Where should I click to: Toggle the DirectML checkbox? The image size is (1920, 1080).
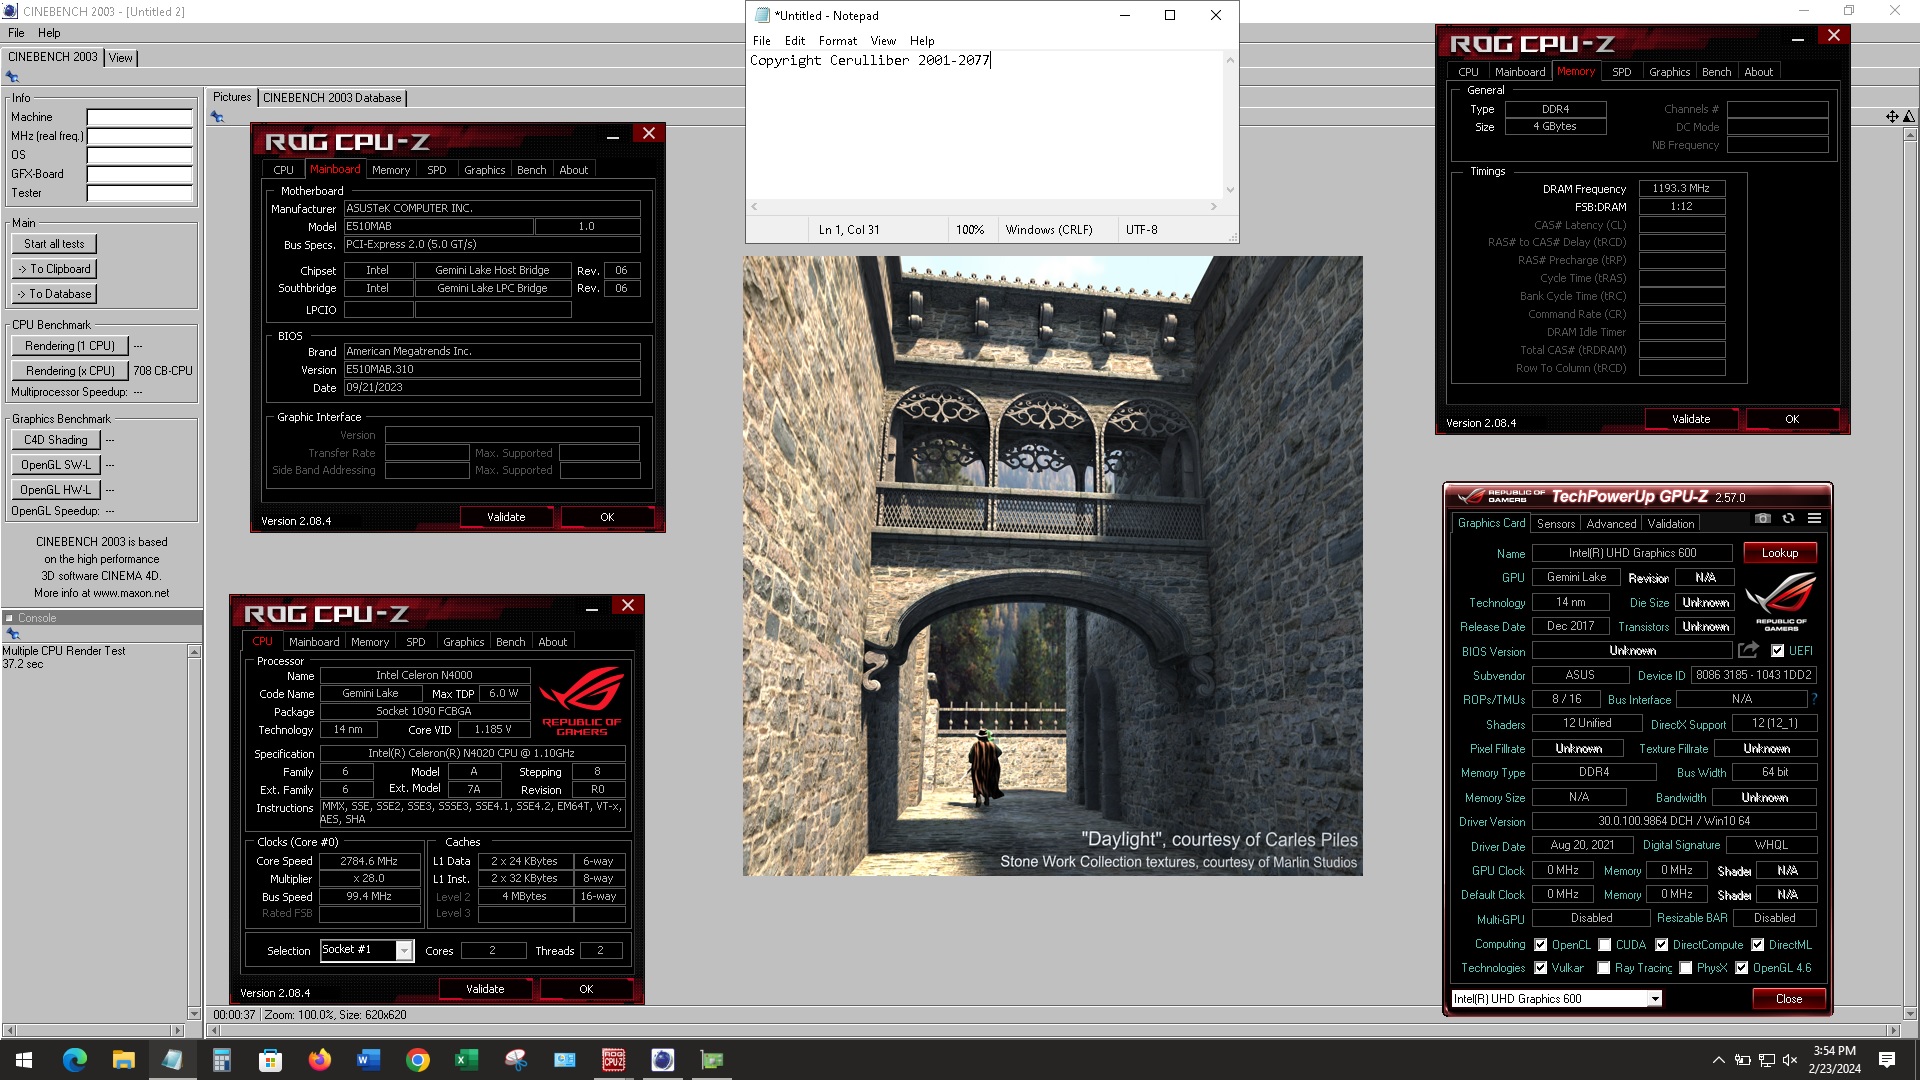(1757, 944)
